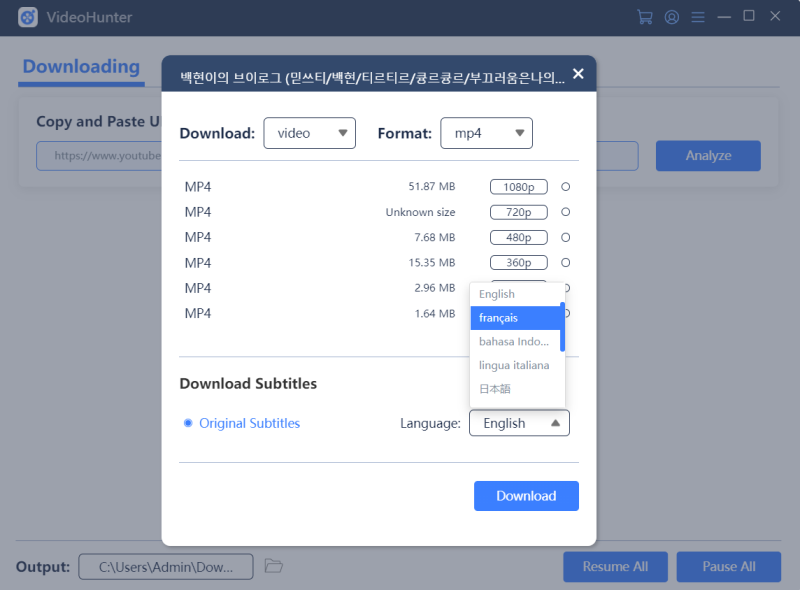Open the shopping cart icon
Viewport: 800px width, 590px height.
(645, 17)
